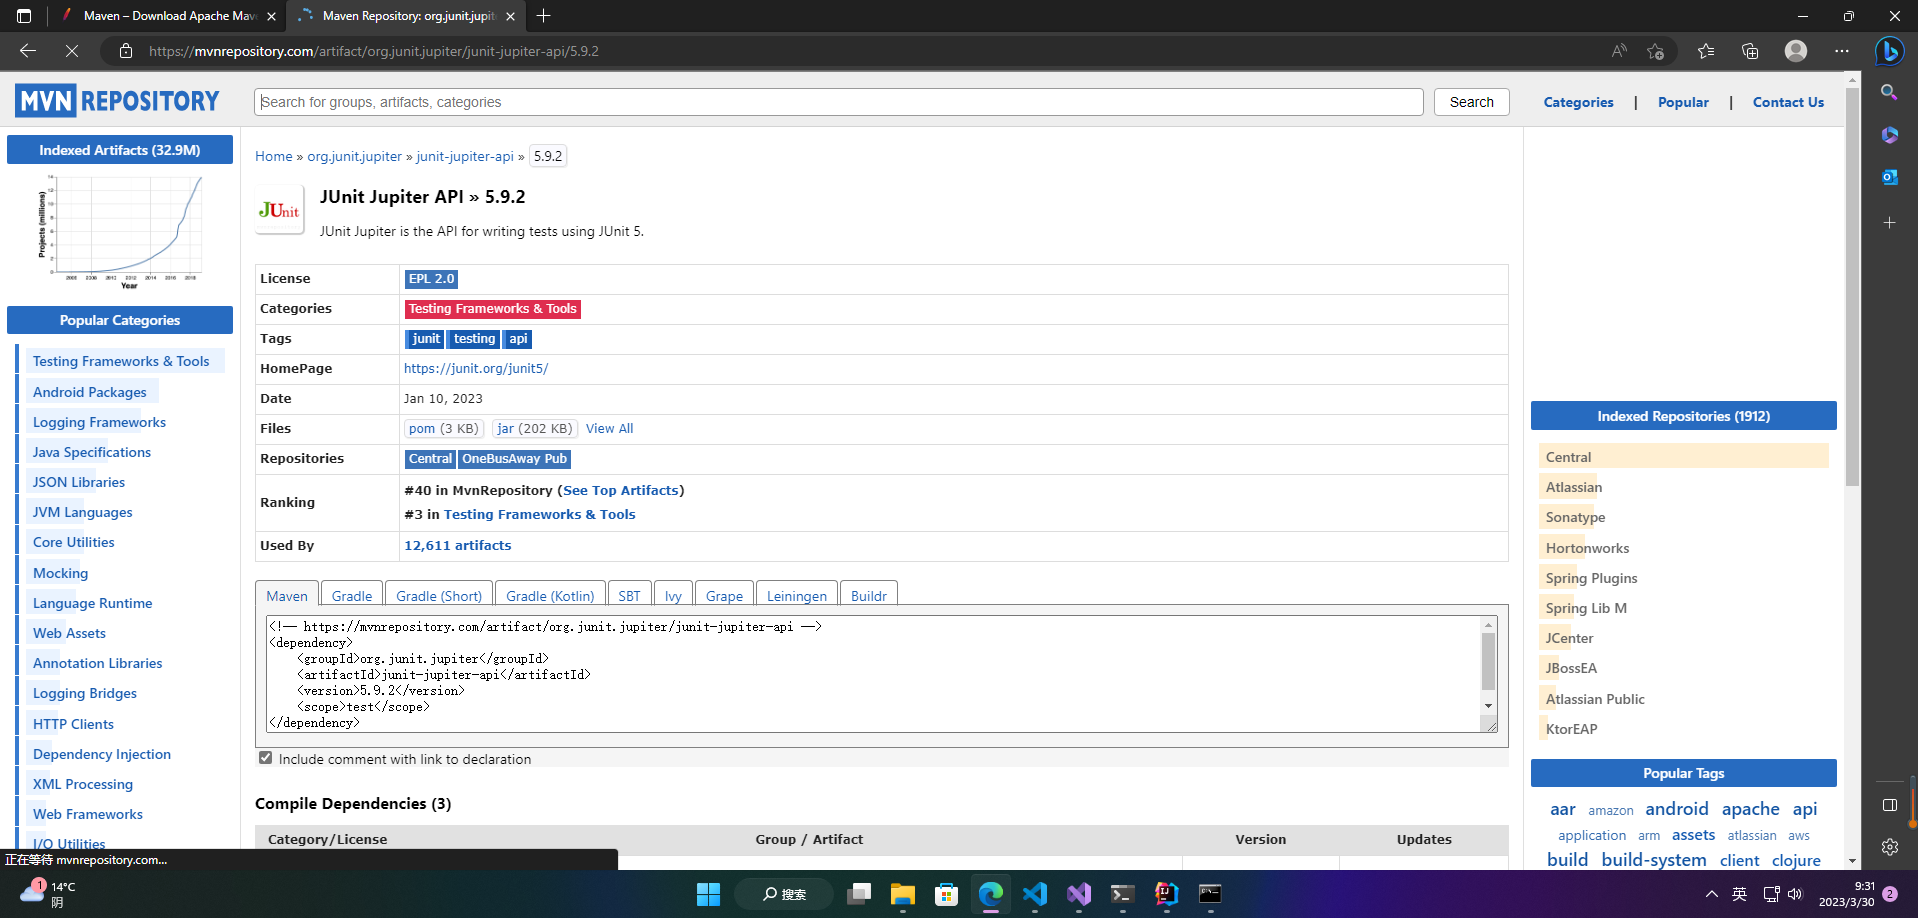Screen dimensions: 1918x918
Task: View site information via the lock icon
Action: click(x=126, y=51)
